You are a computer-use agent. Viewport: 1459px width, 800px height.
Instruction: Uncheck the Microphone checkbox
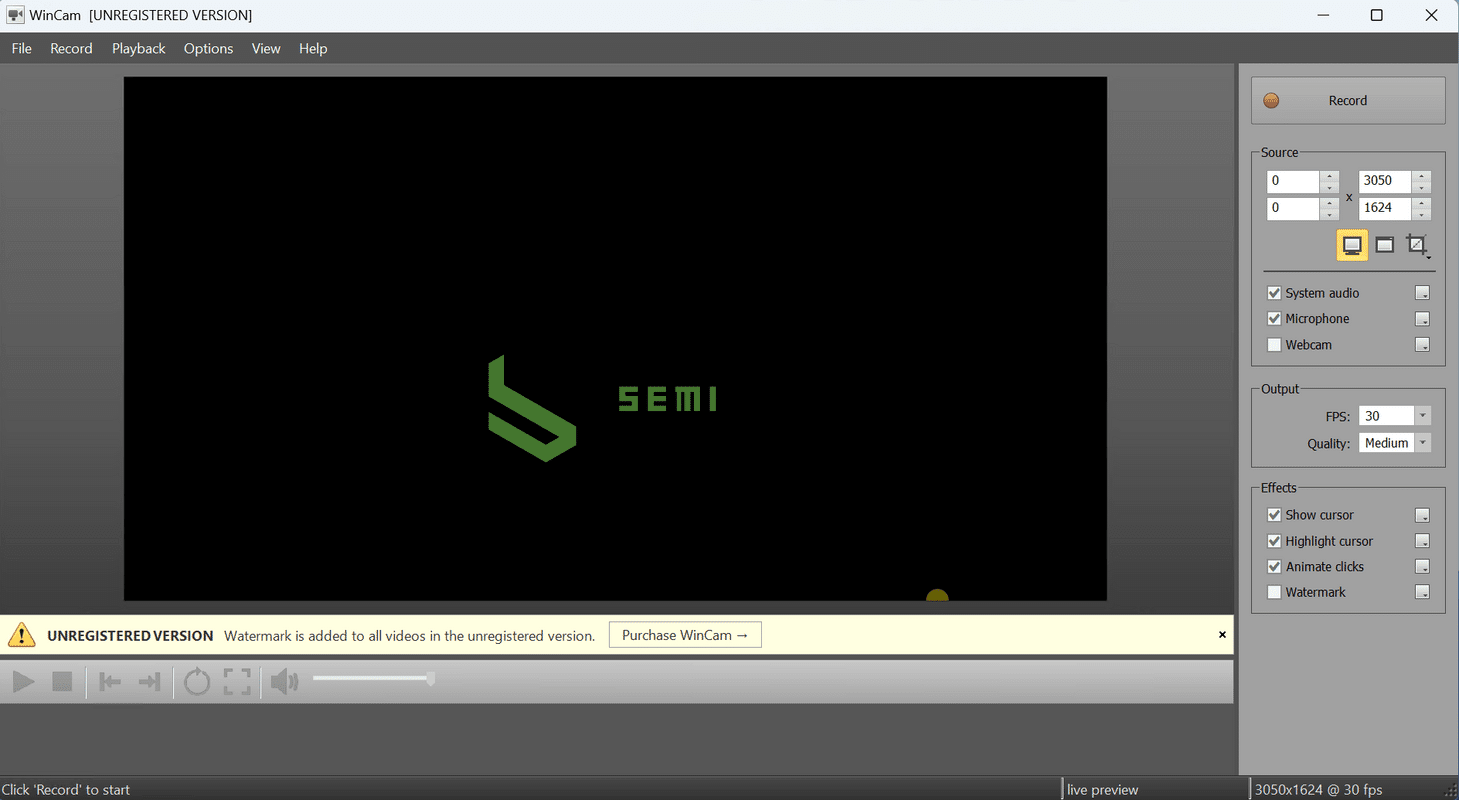pyautogui.click(x=1274, y=319)
